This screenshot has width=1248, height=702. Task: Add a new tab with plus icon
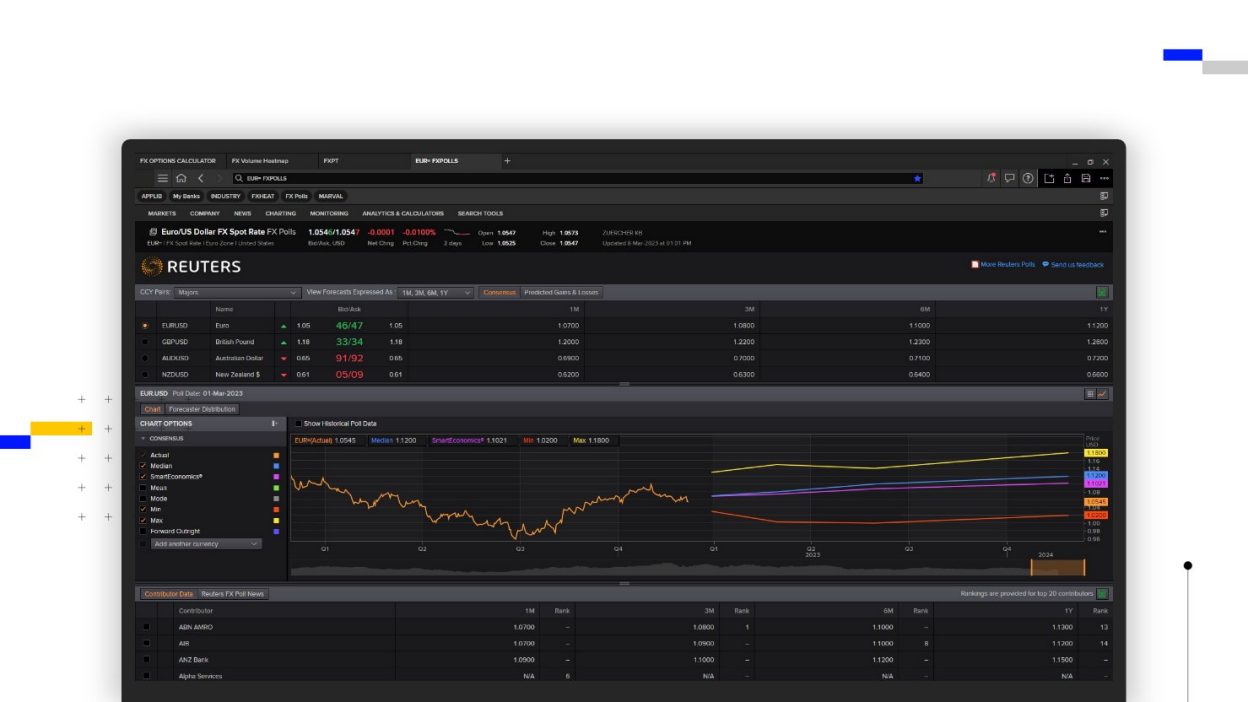pos(507,161)
